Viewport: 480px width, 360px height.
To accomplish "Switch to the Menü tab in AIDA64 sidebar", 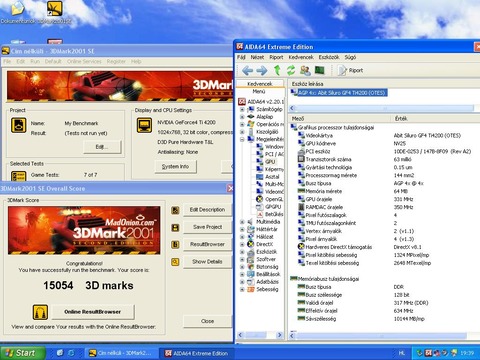I will (x=259, y=91).
